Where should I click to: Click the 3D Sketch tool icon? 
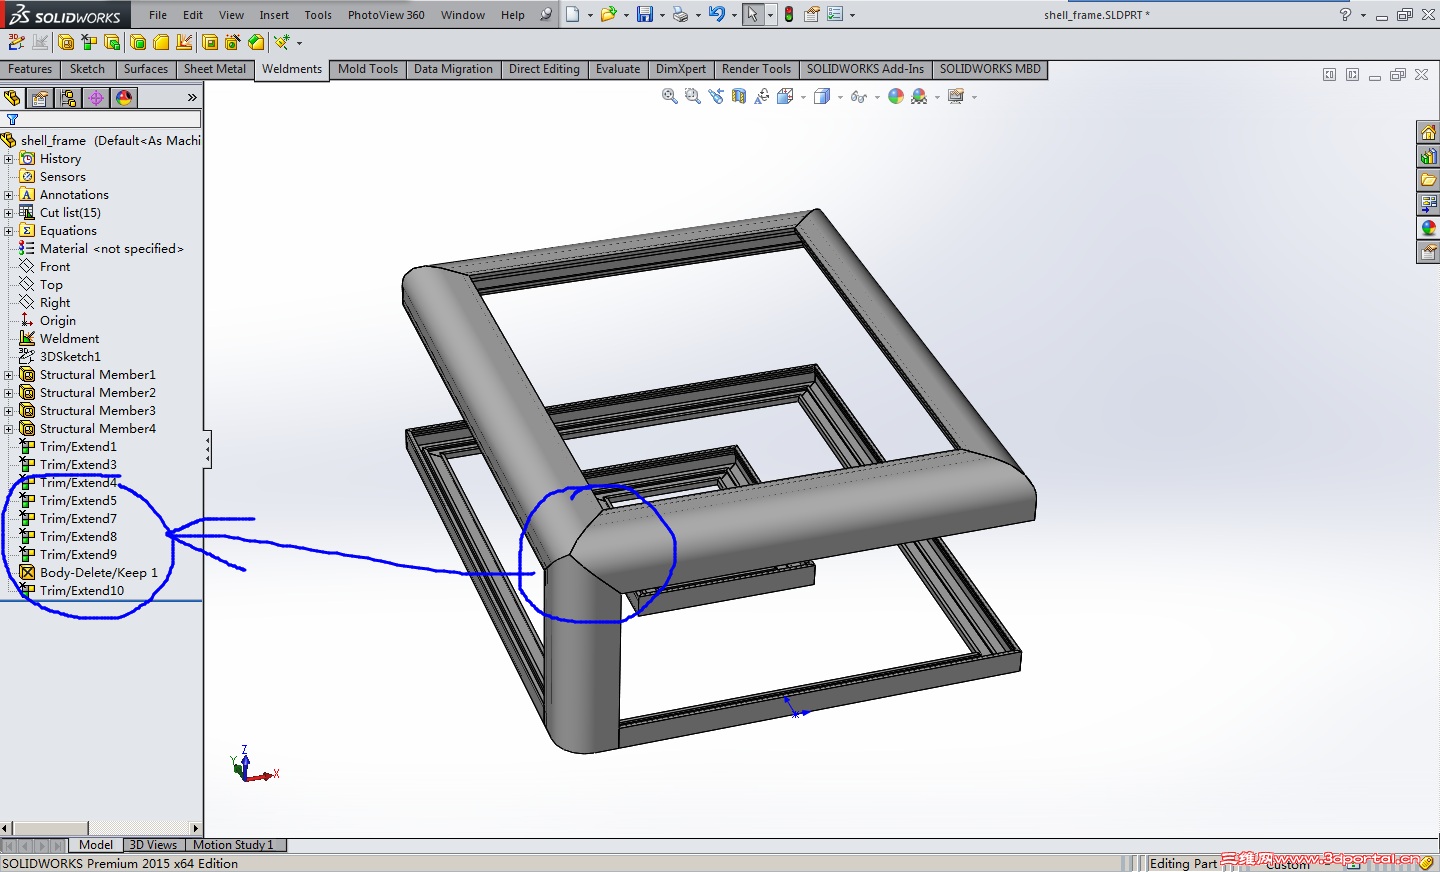pyautogui.click(x=16, y=42)
